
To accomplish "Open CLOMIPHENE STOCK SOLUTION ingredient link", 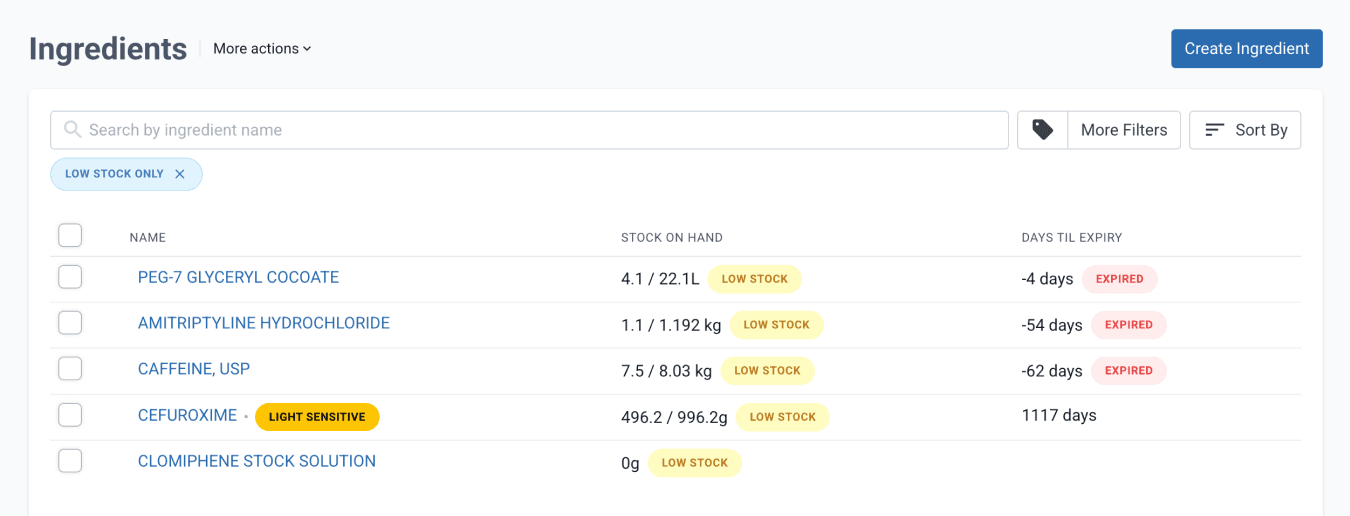I will [257, 461].
